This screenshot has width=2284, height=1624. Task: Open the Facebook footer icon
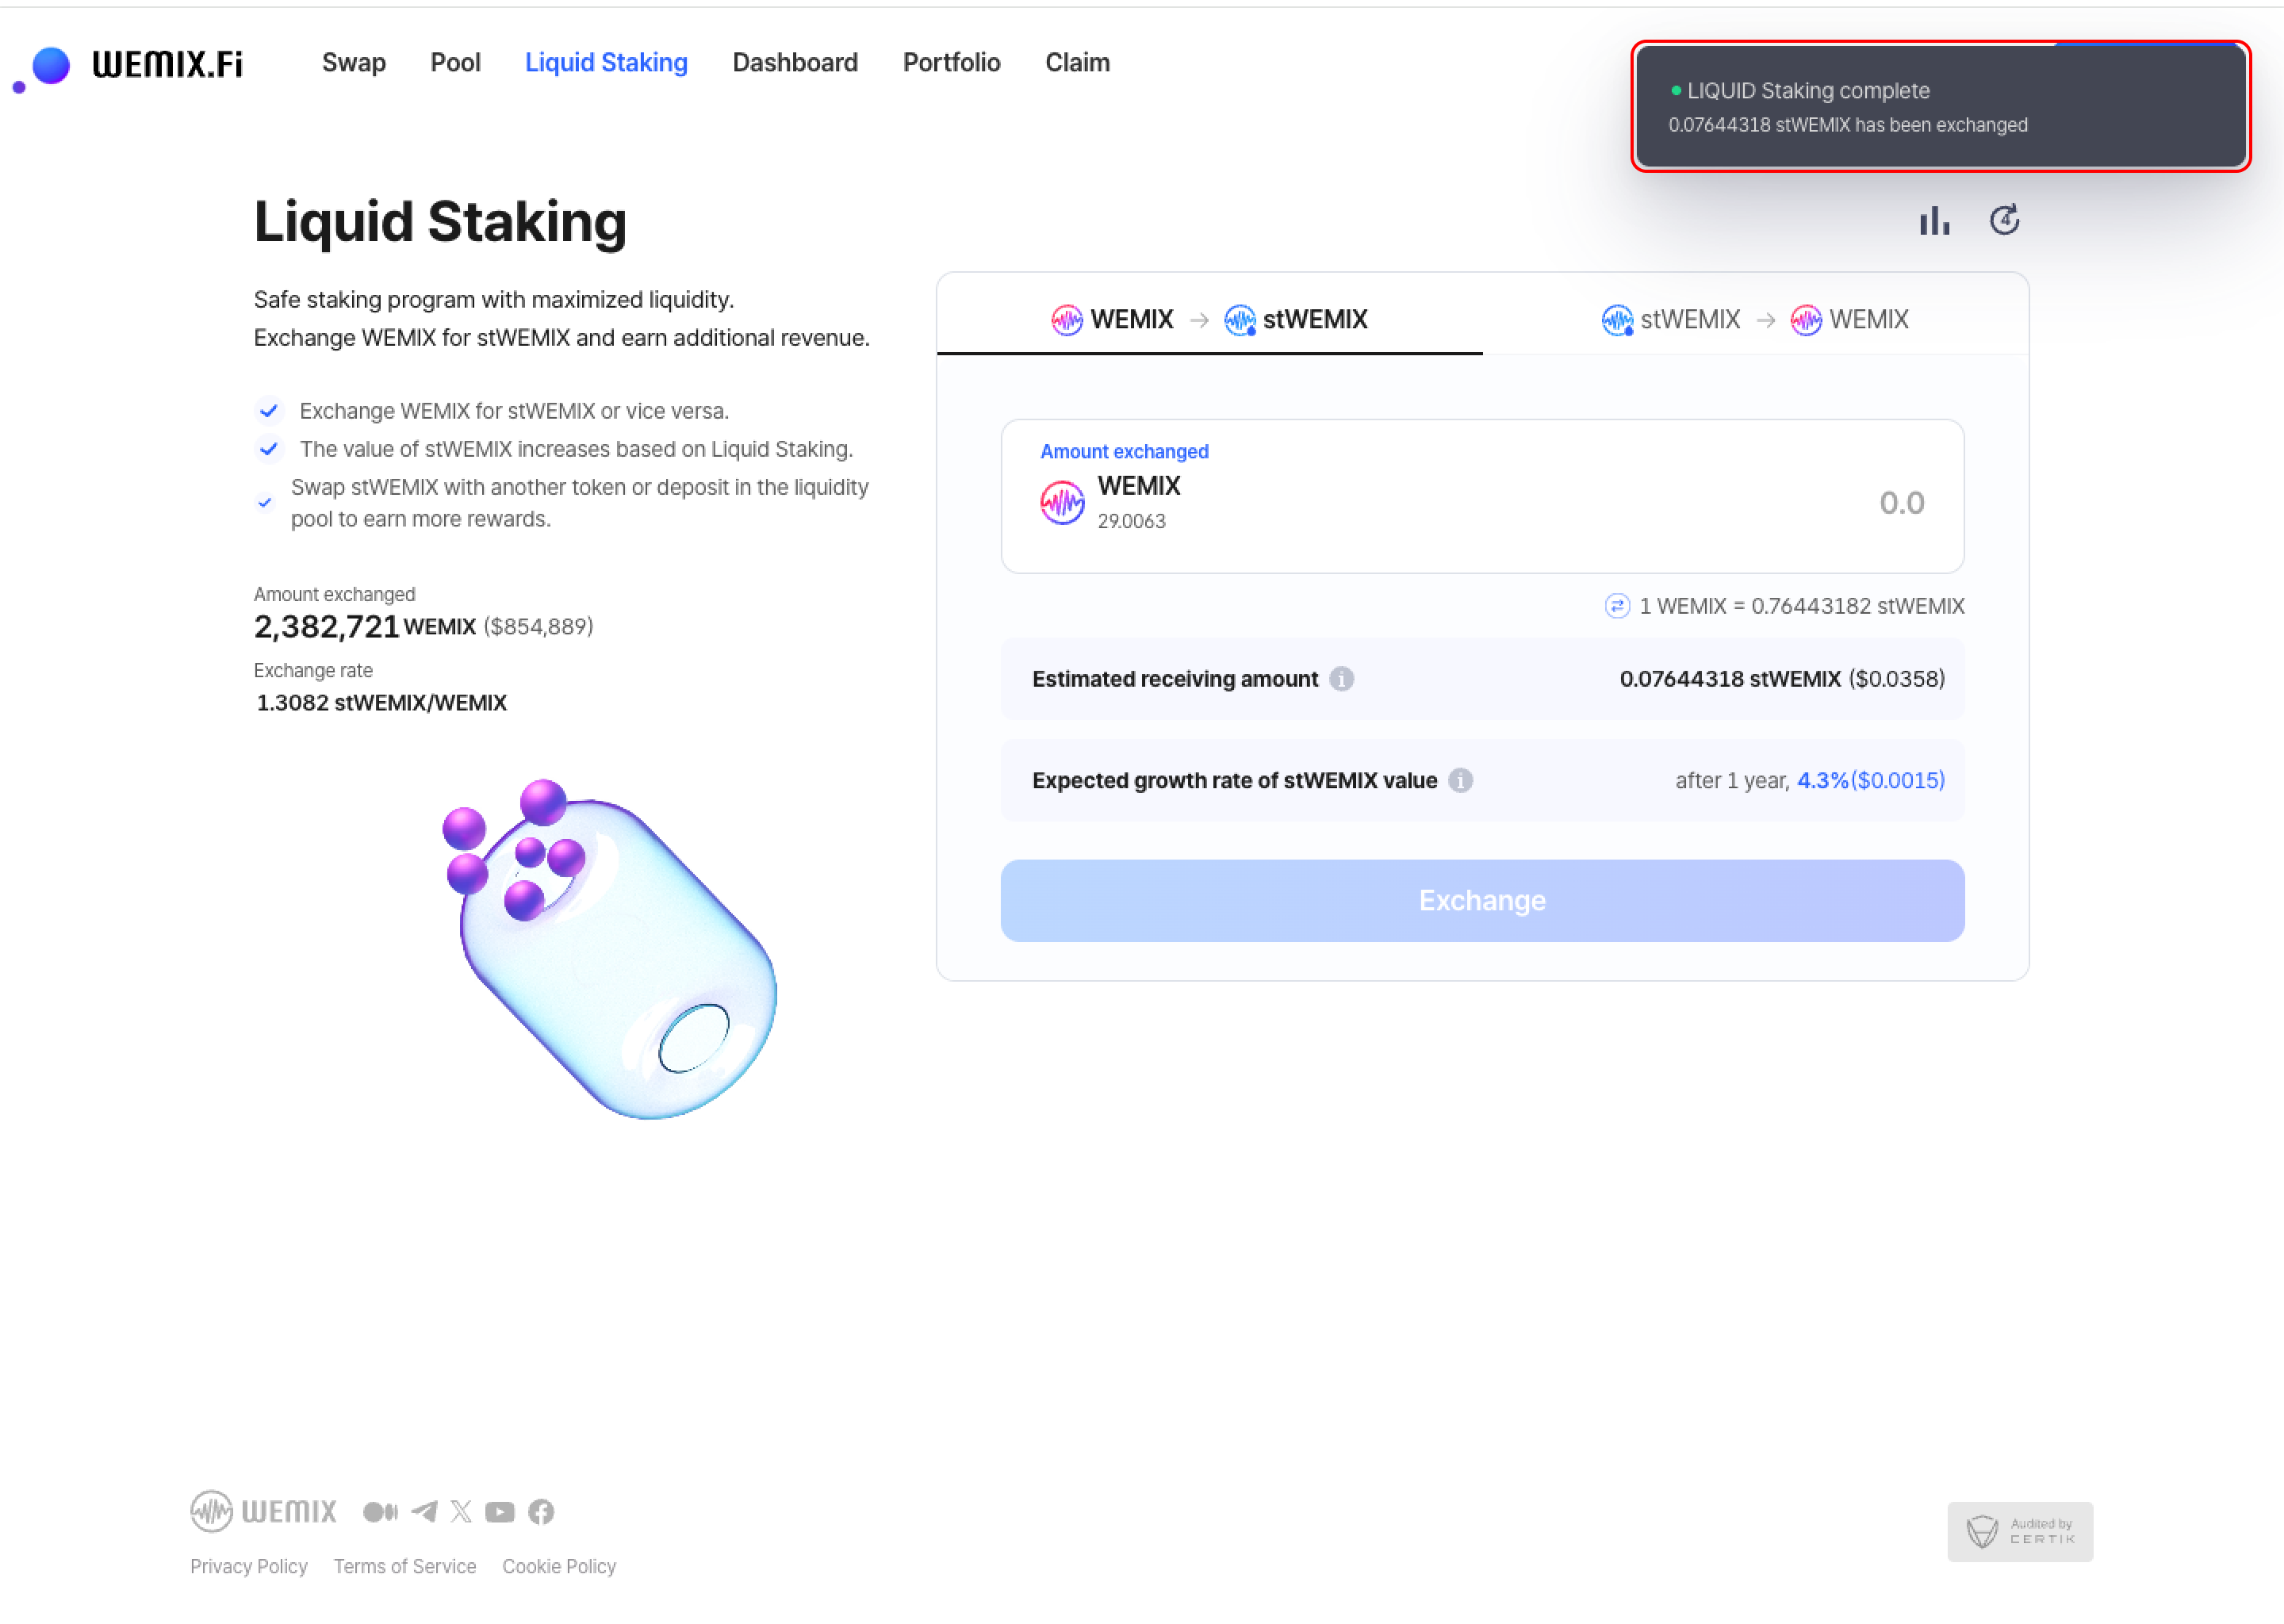click(541, 1511)
